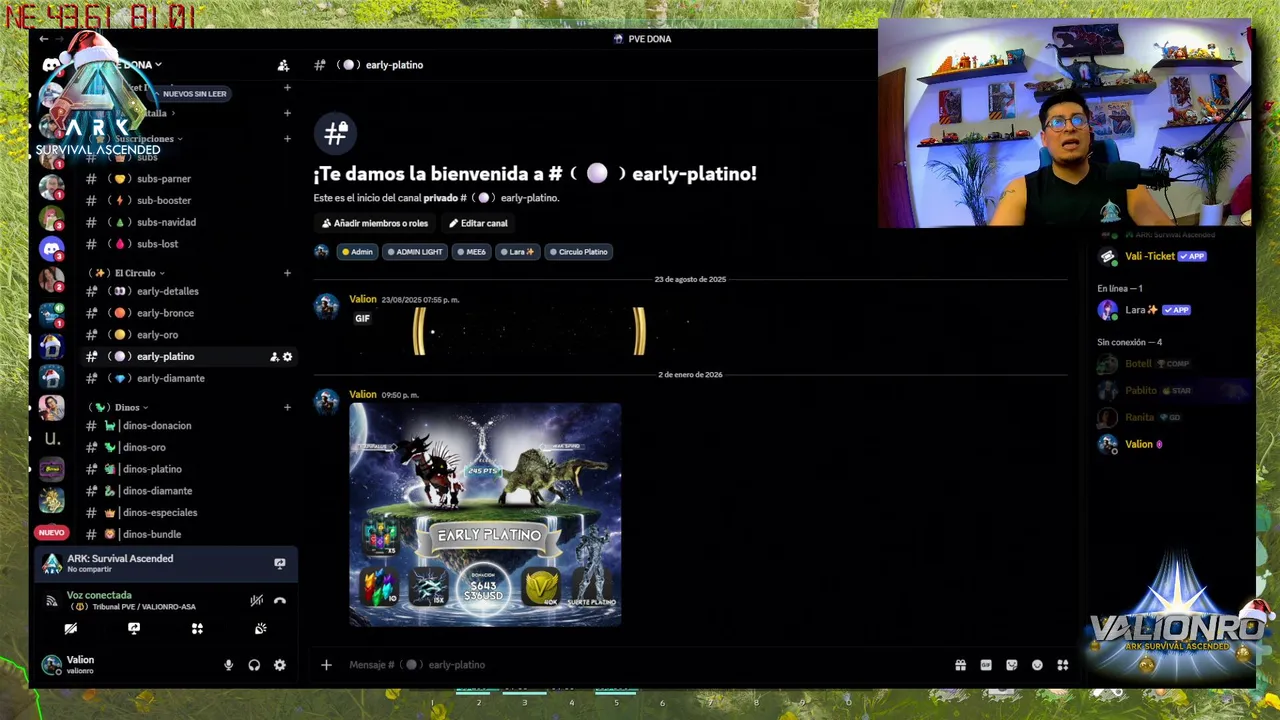Go back with the arrow in title bar
Image resolution: width=1280 pixels, height=720 pixels.
pos(44,39)
